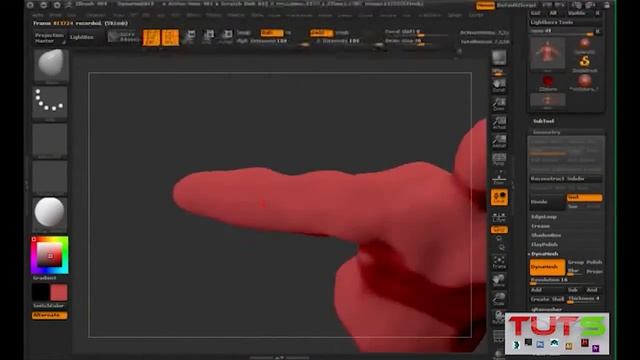Click the Scroll canvas icon
Screen dimensions: 640x360
point(499,85)
